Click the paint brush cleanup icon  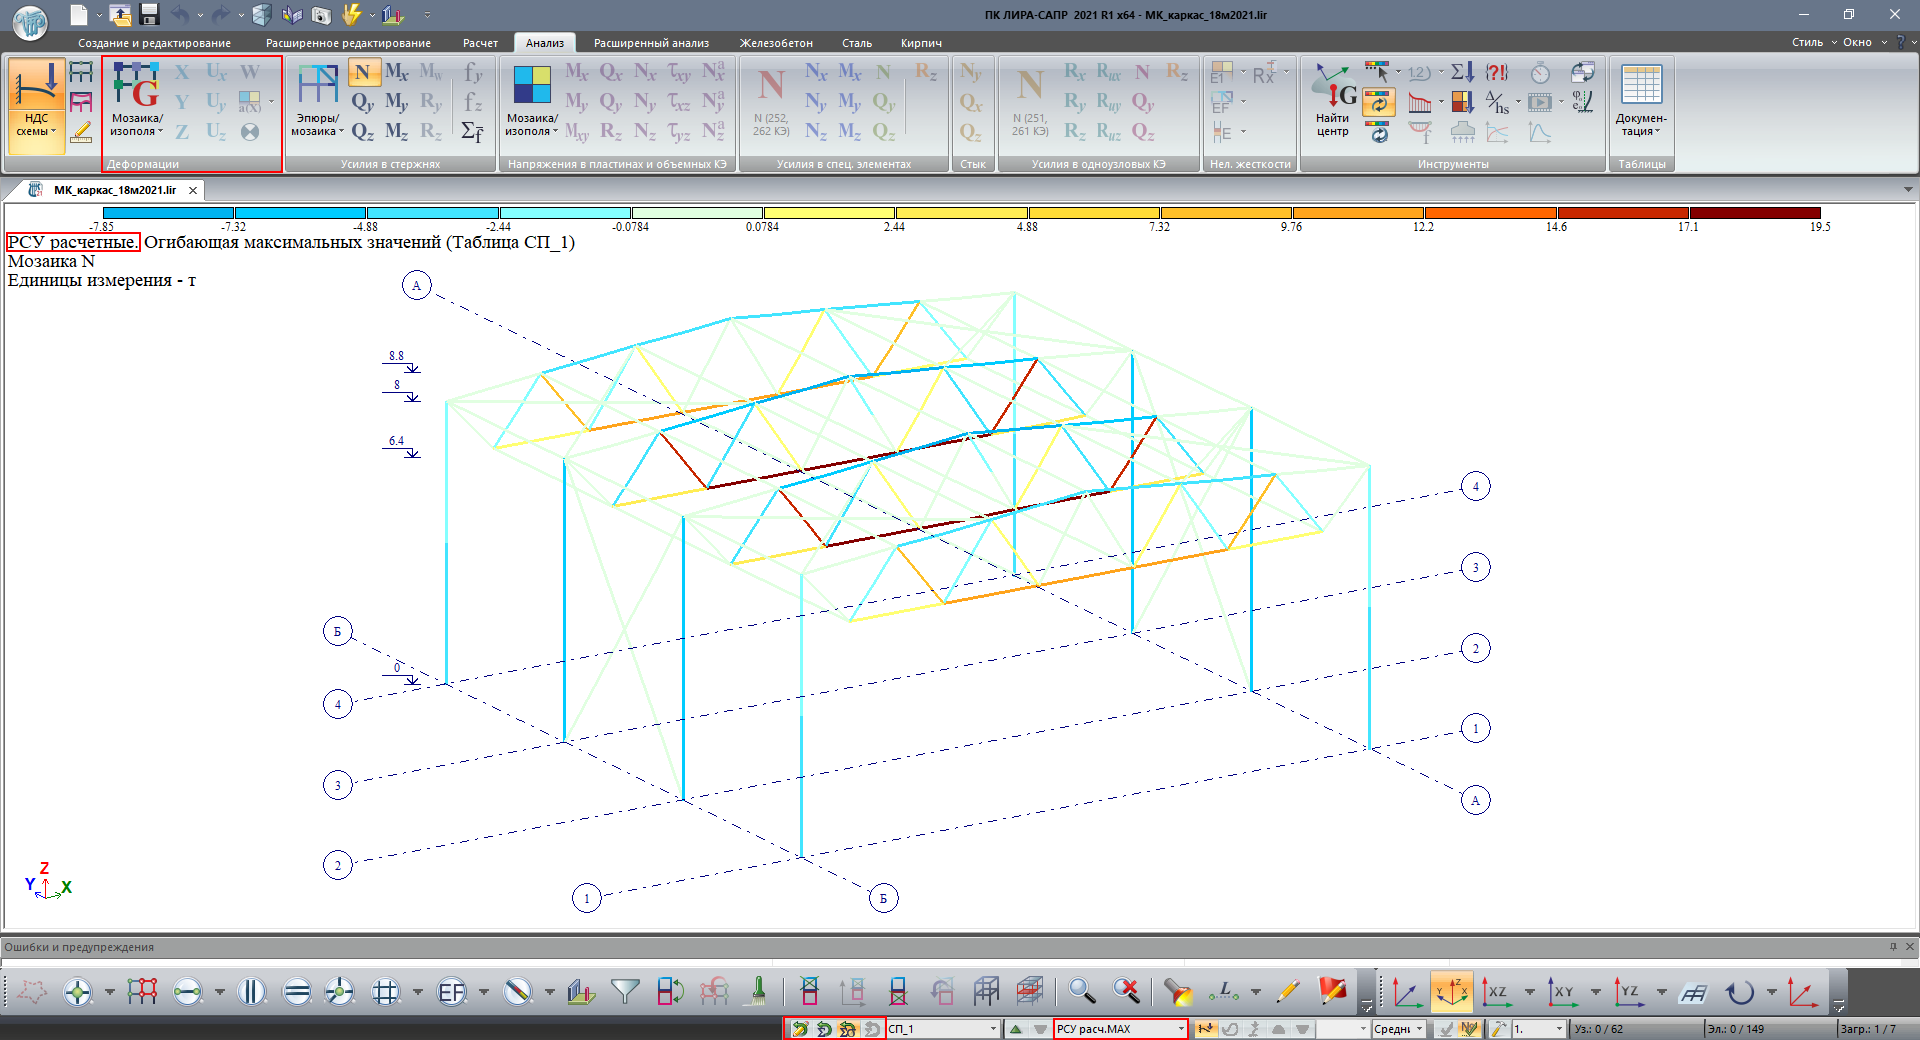pos(758,991)
